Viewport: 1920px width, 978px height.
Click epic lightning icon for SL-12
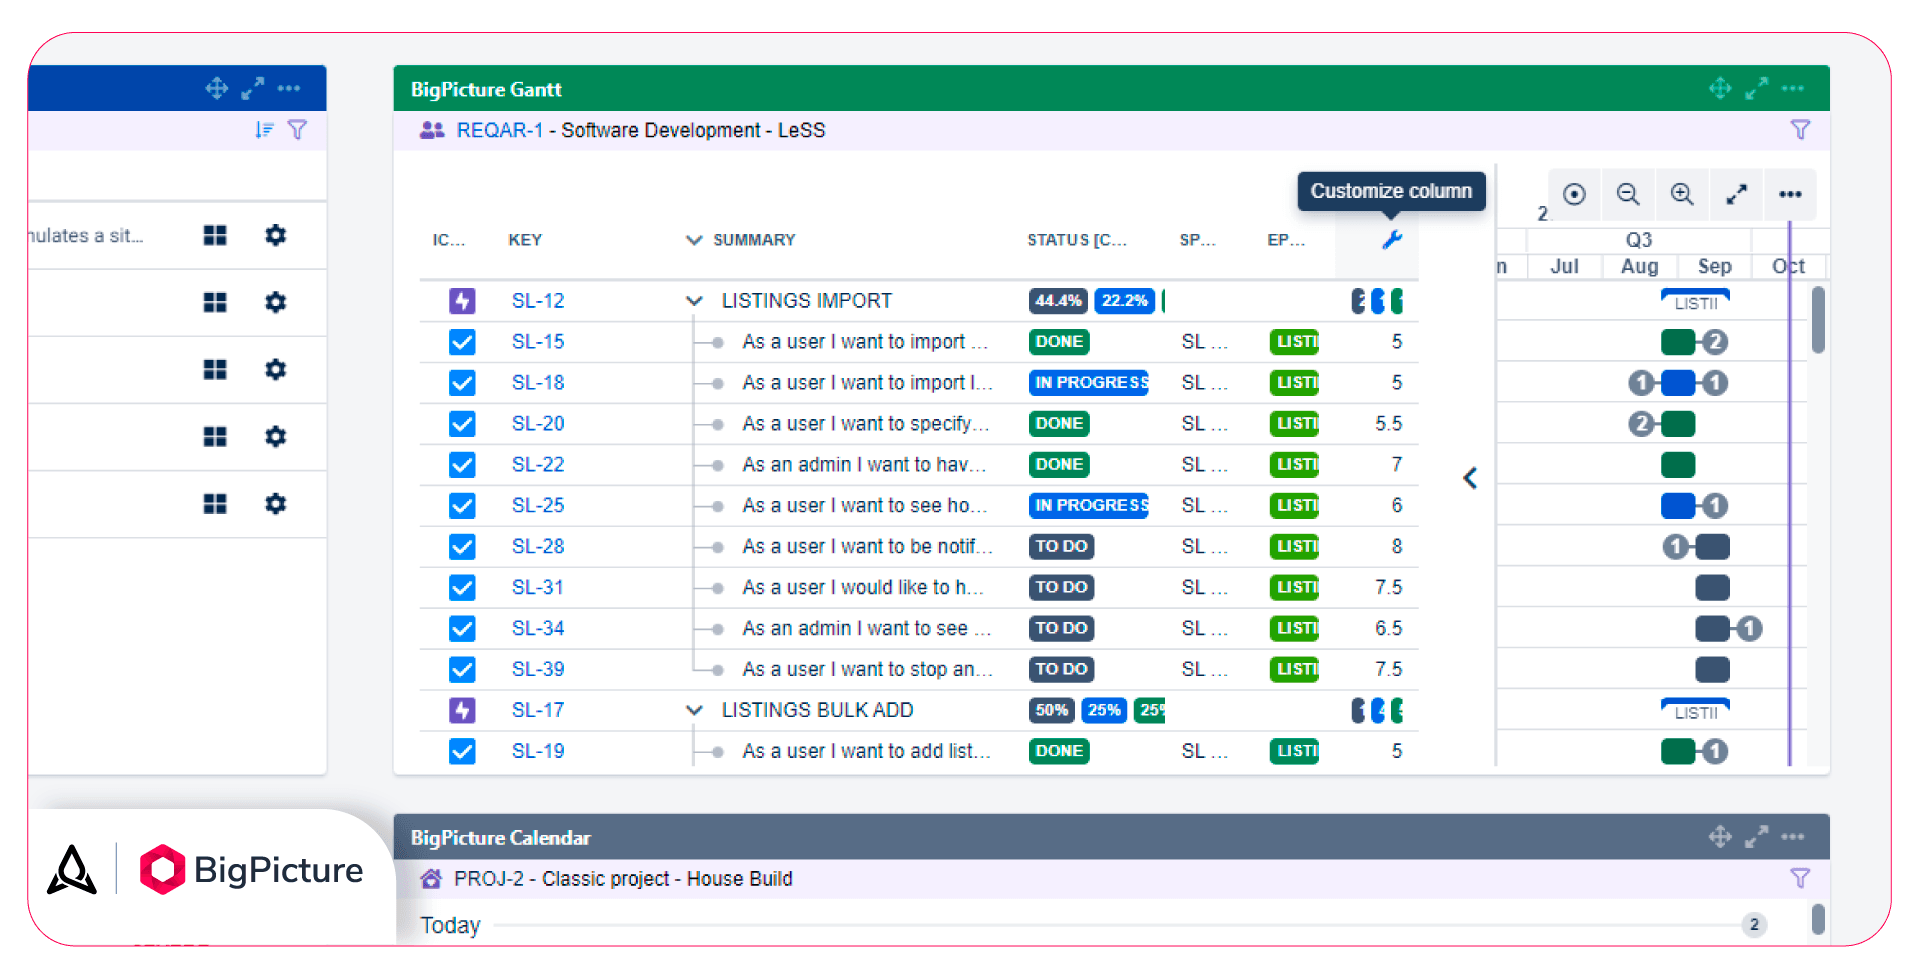point(462,300)
